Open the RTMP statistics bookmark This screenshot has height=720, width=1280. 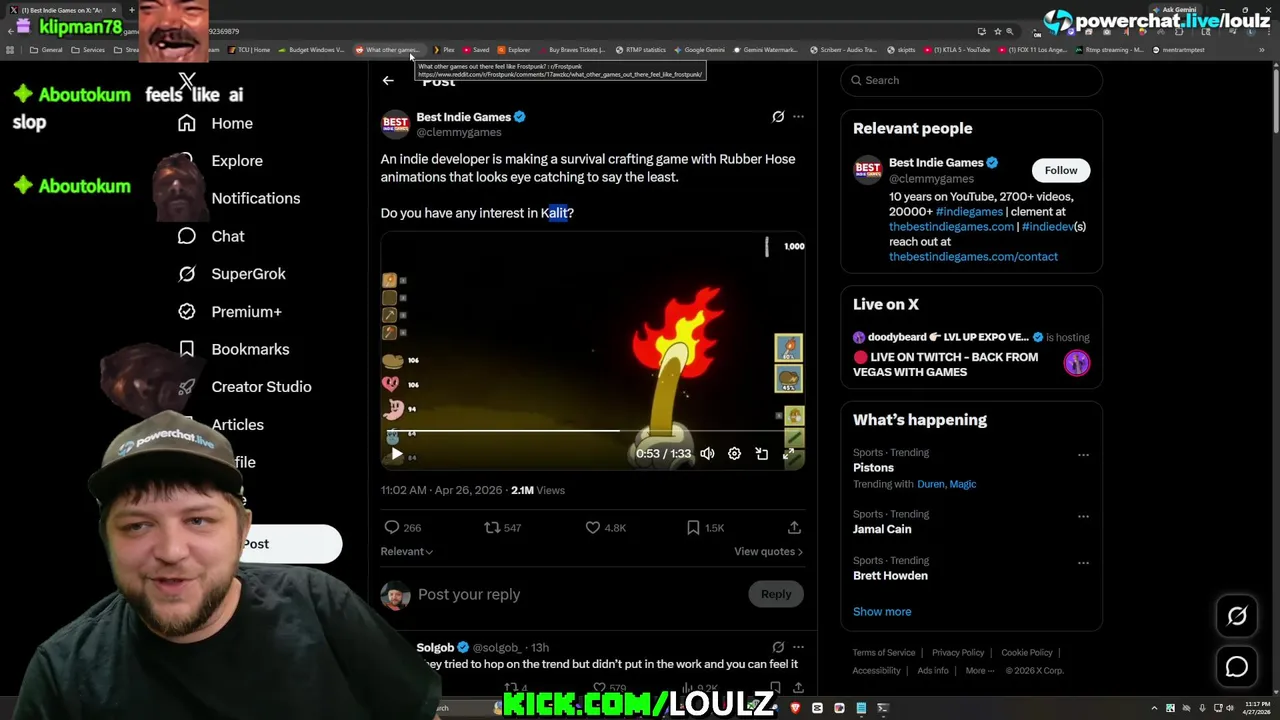tap(641, 50)
